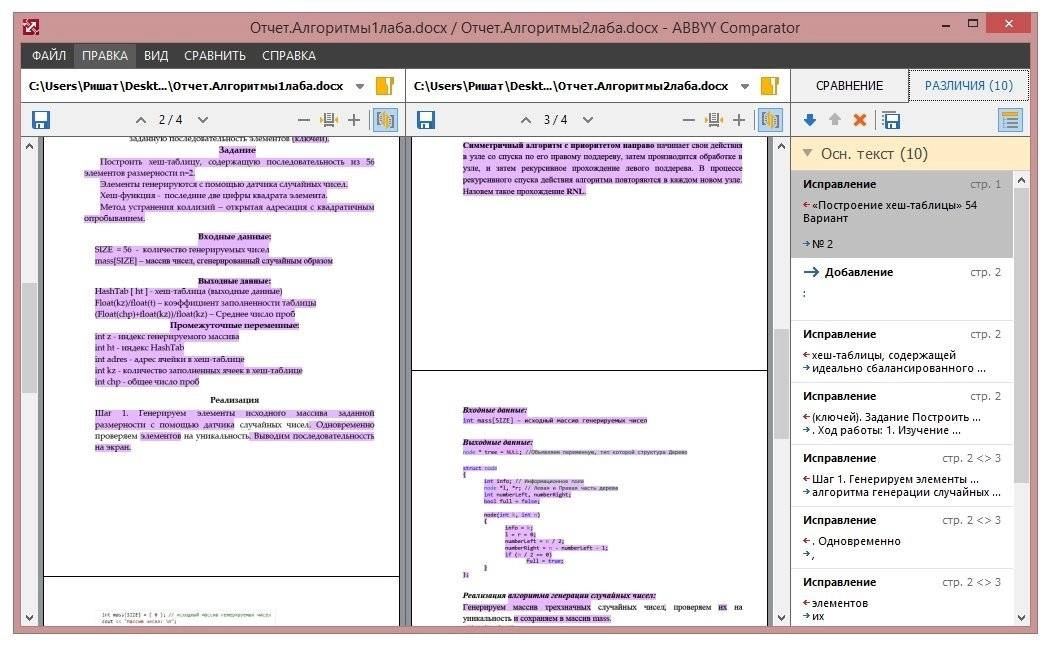Zoom in the left document

354,120
